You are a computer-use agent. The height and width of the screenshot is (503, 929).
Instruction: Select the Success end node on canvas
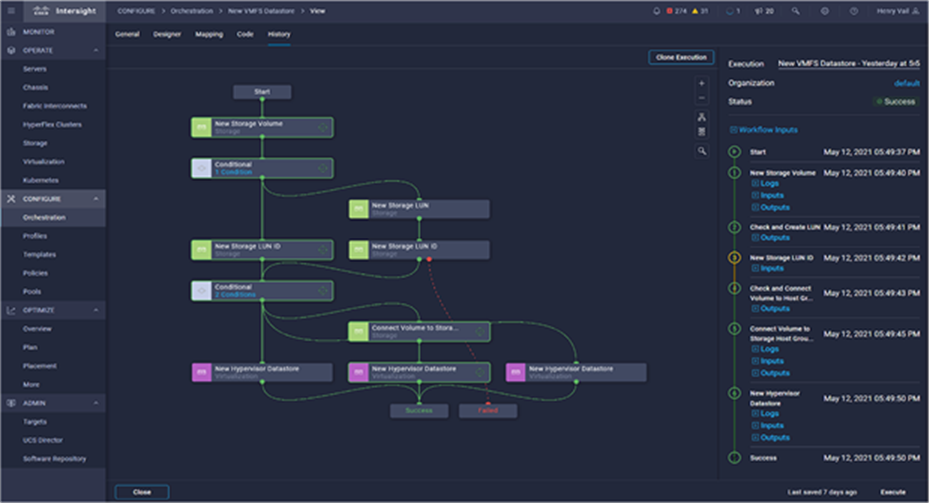coord(419,411)
